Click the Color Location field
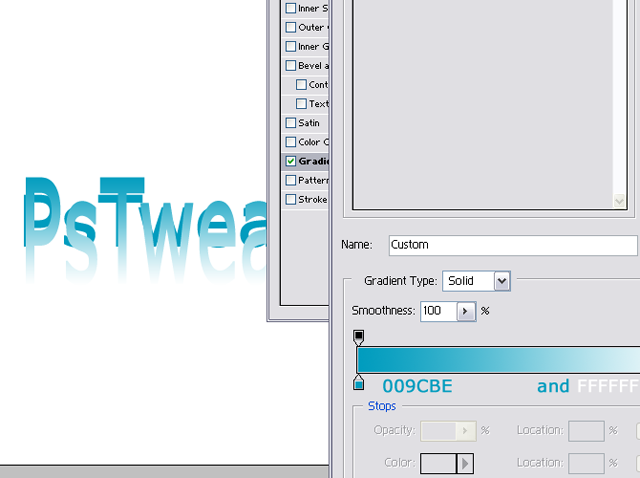Screen dimensions: 640x478 [586, 464]
